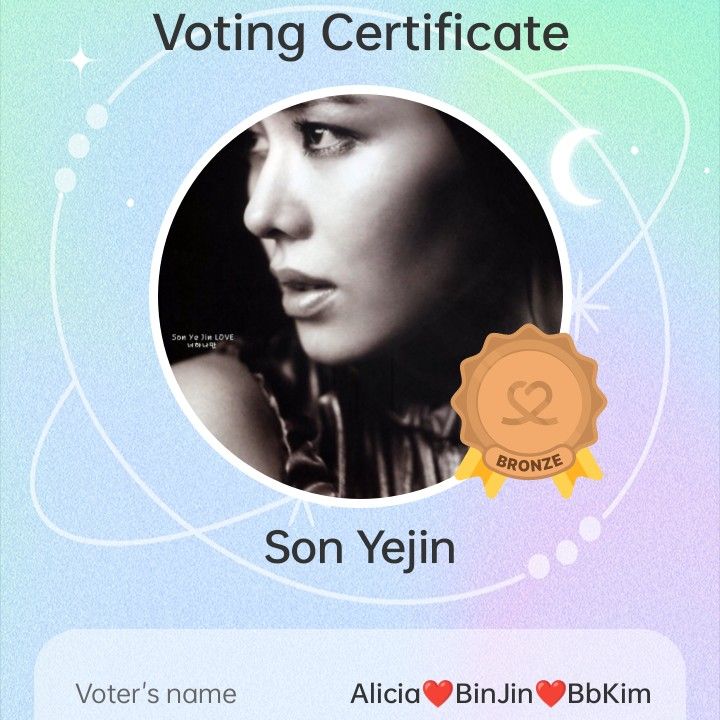This screenshot has width=720, height=720.
Task: Click the four-point sparkle star near the title
Action: tap(81, 60)
